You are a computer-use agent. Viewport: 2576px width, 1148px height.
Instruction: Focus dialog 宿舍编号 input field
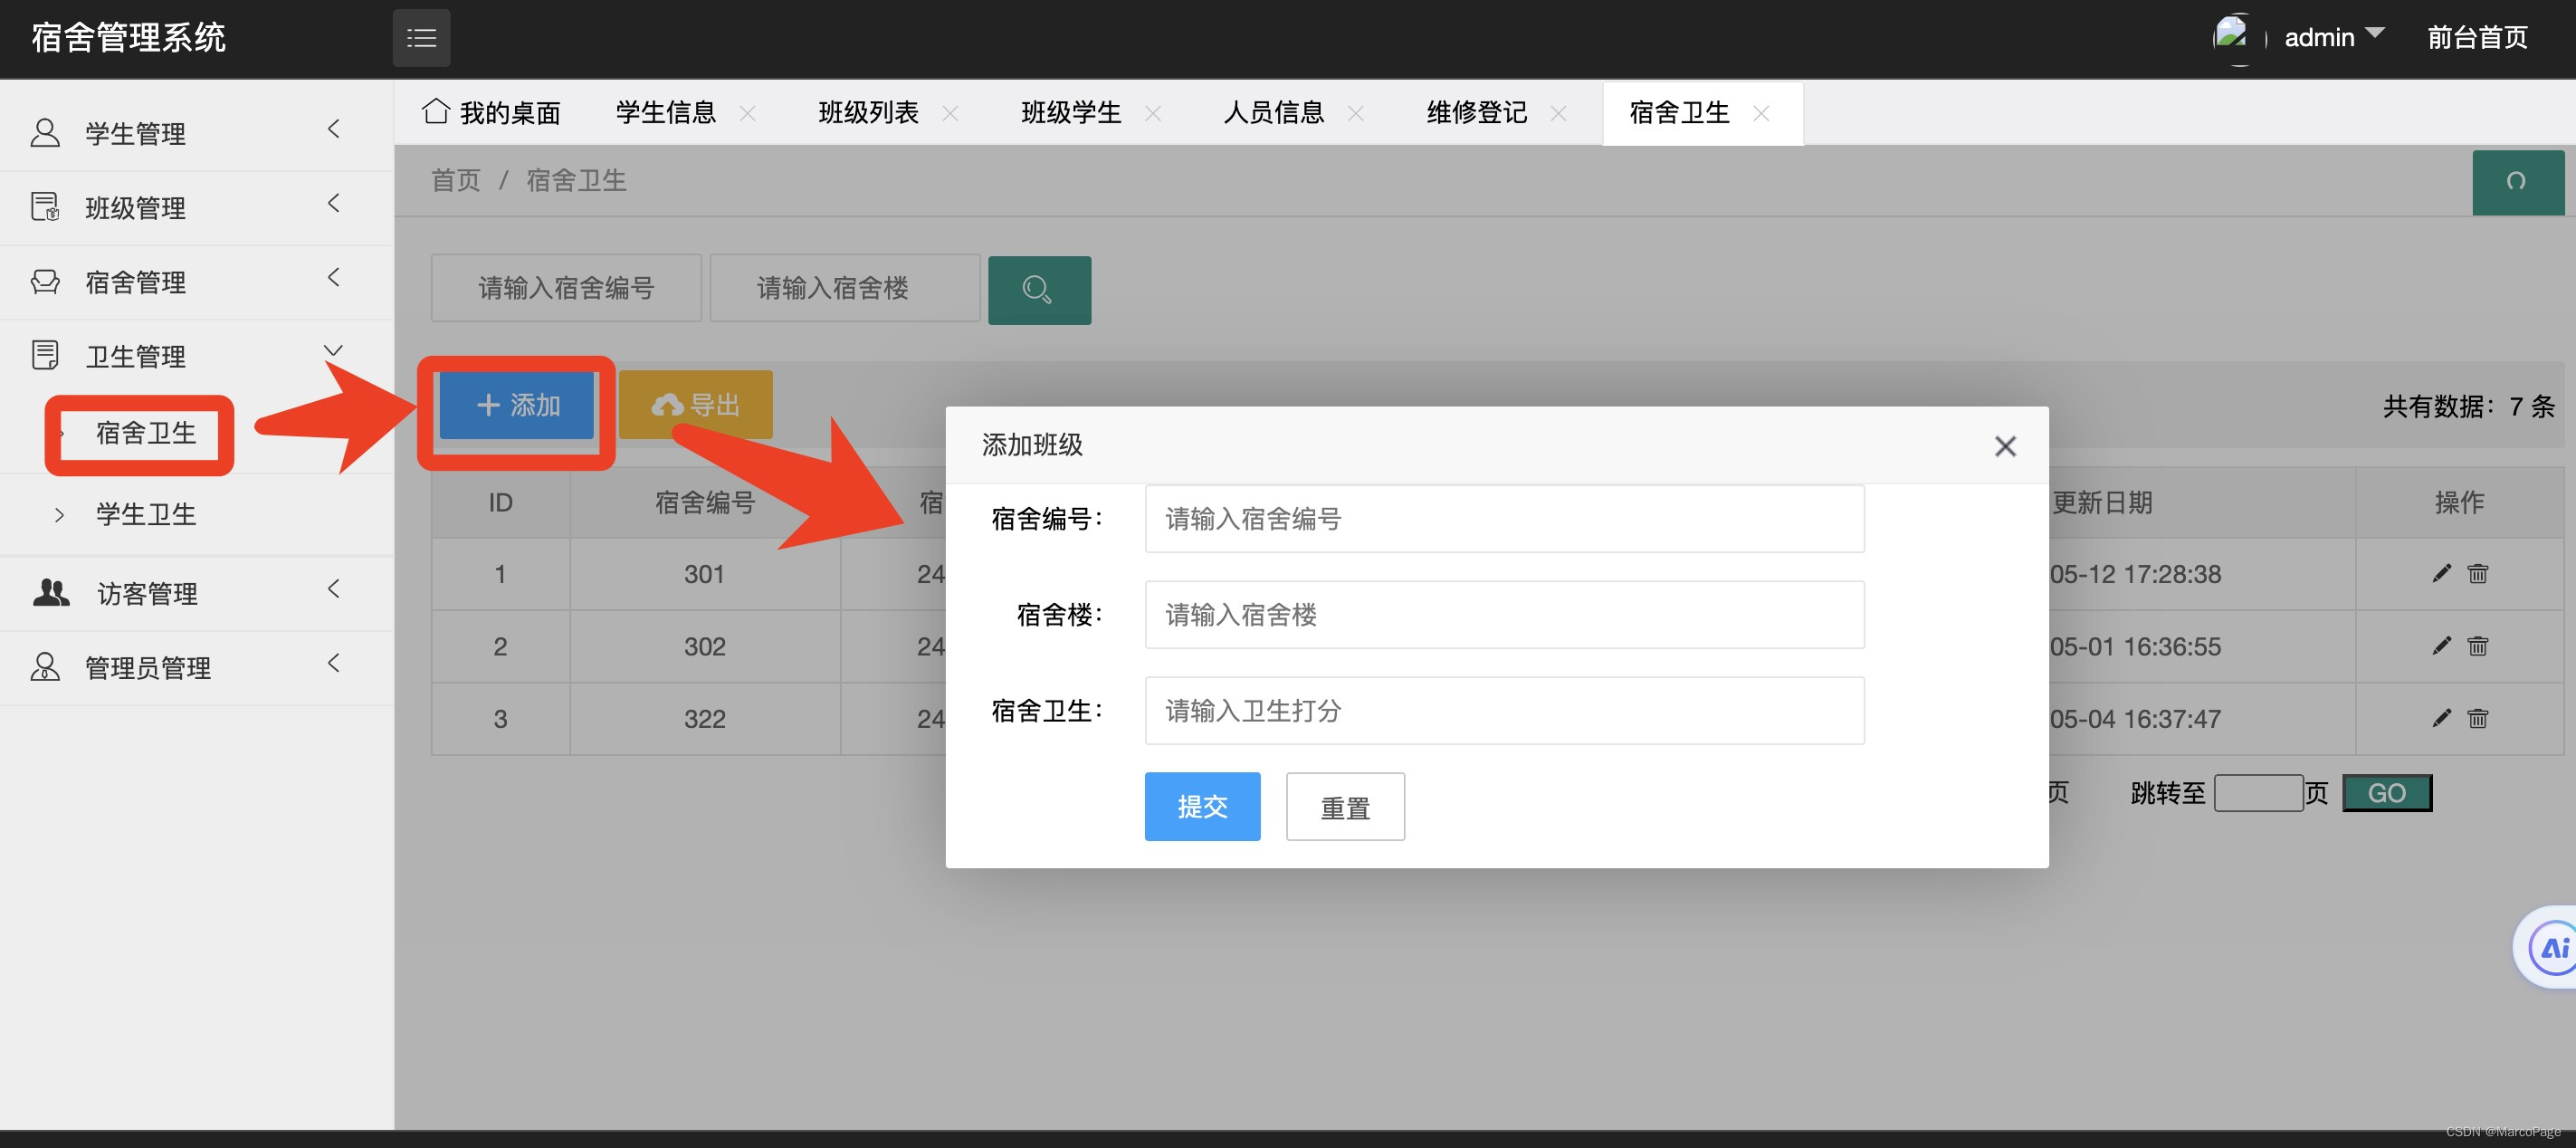tap(1504, 519)
